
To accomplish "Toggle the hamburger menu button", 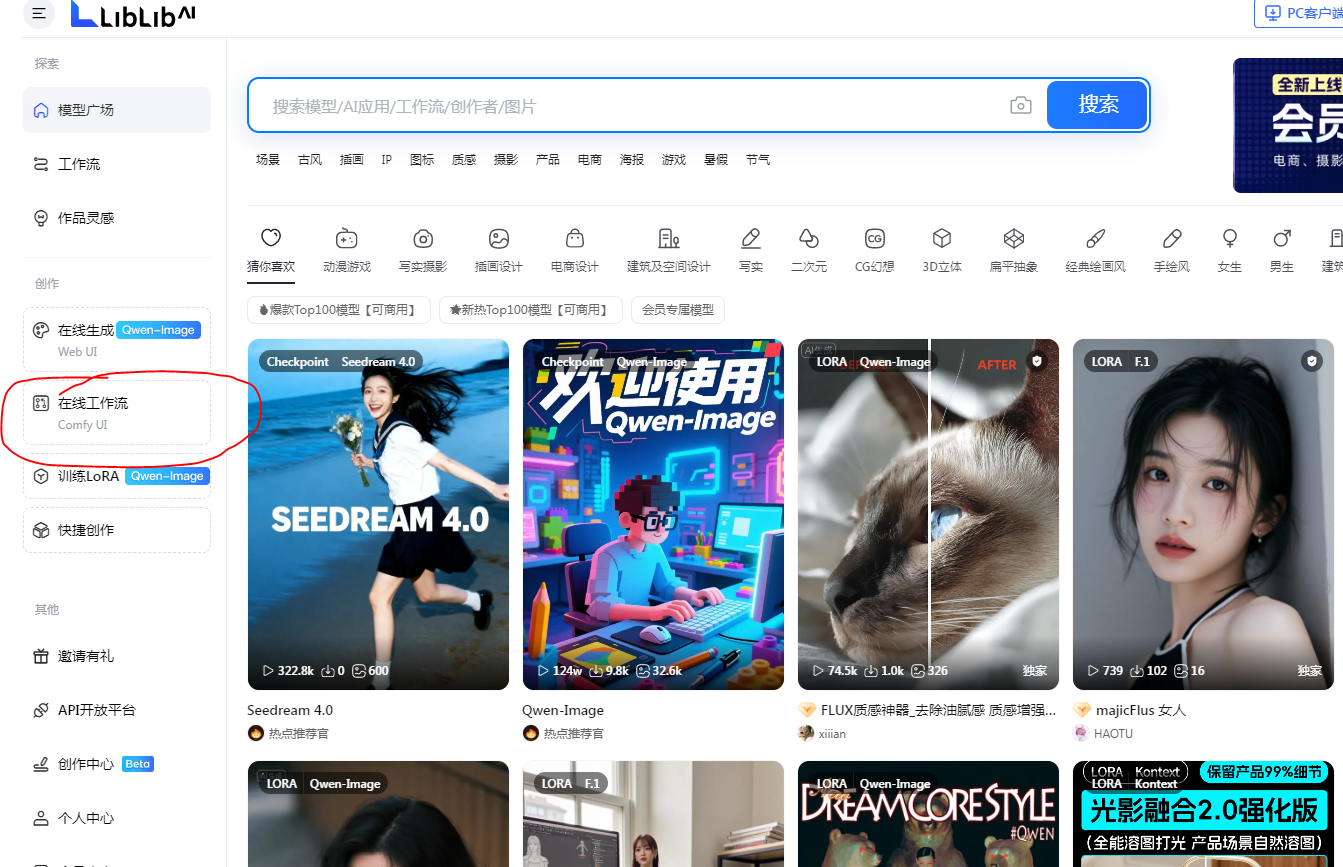I will [38, 13].
